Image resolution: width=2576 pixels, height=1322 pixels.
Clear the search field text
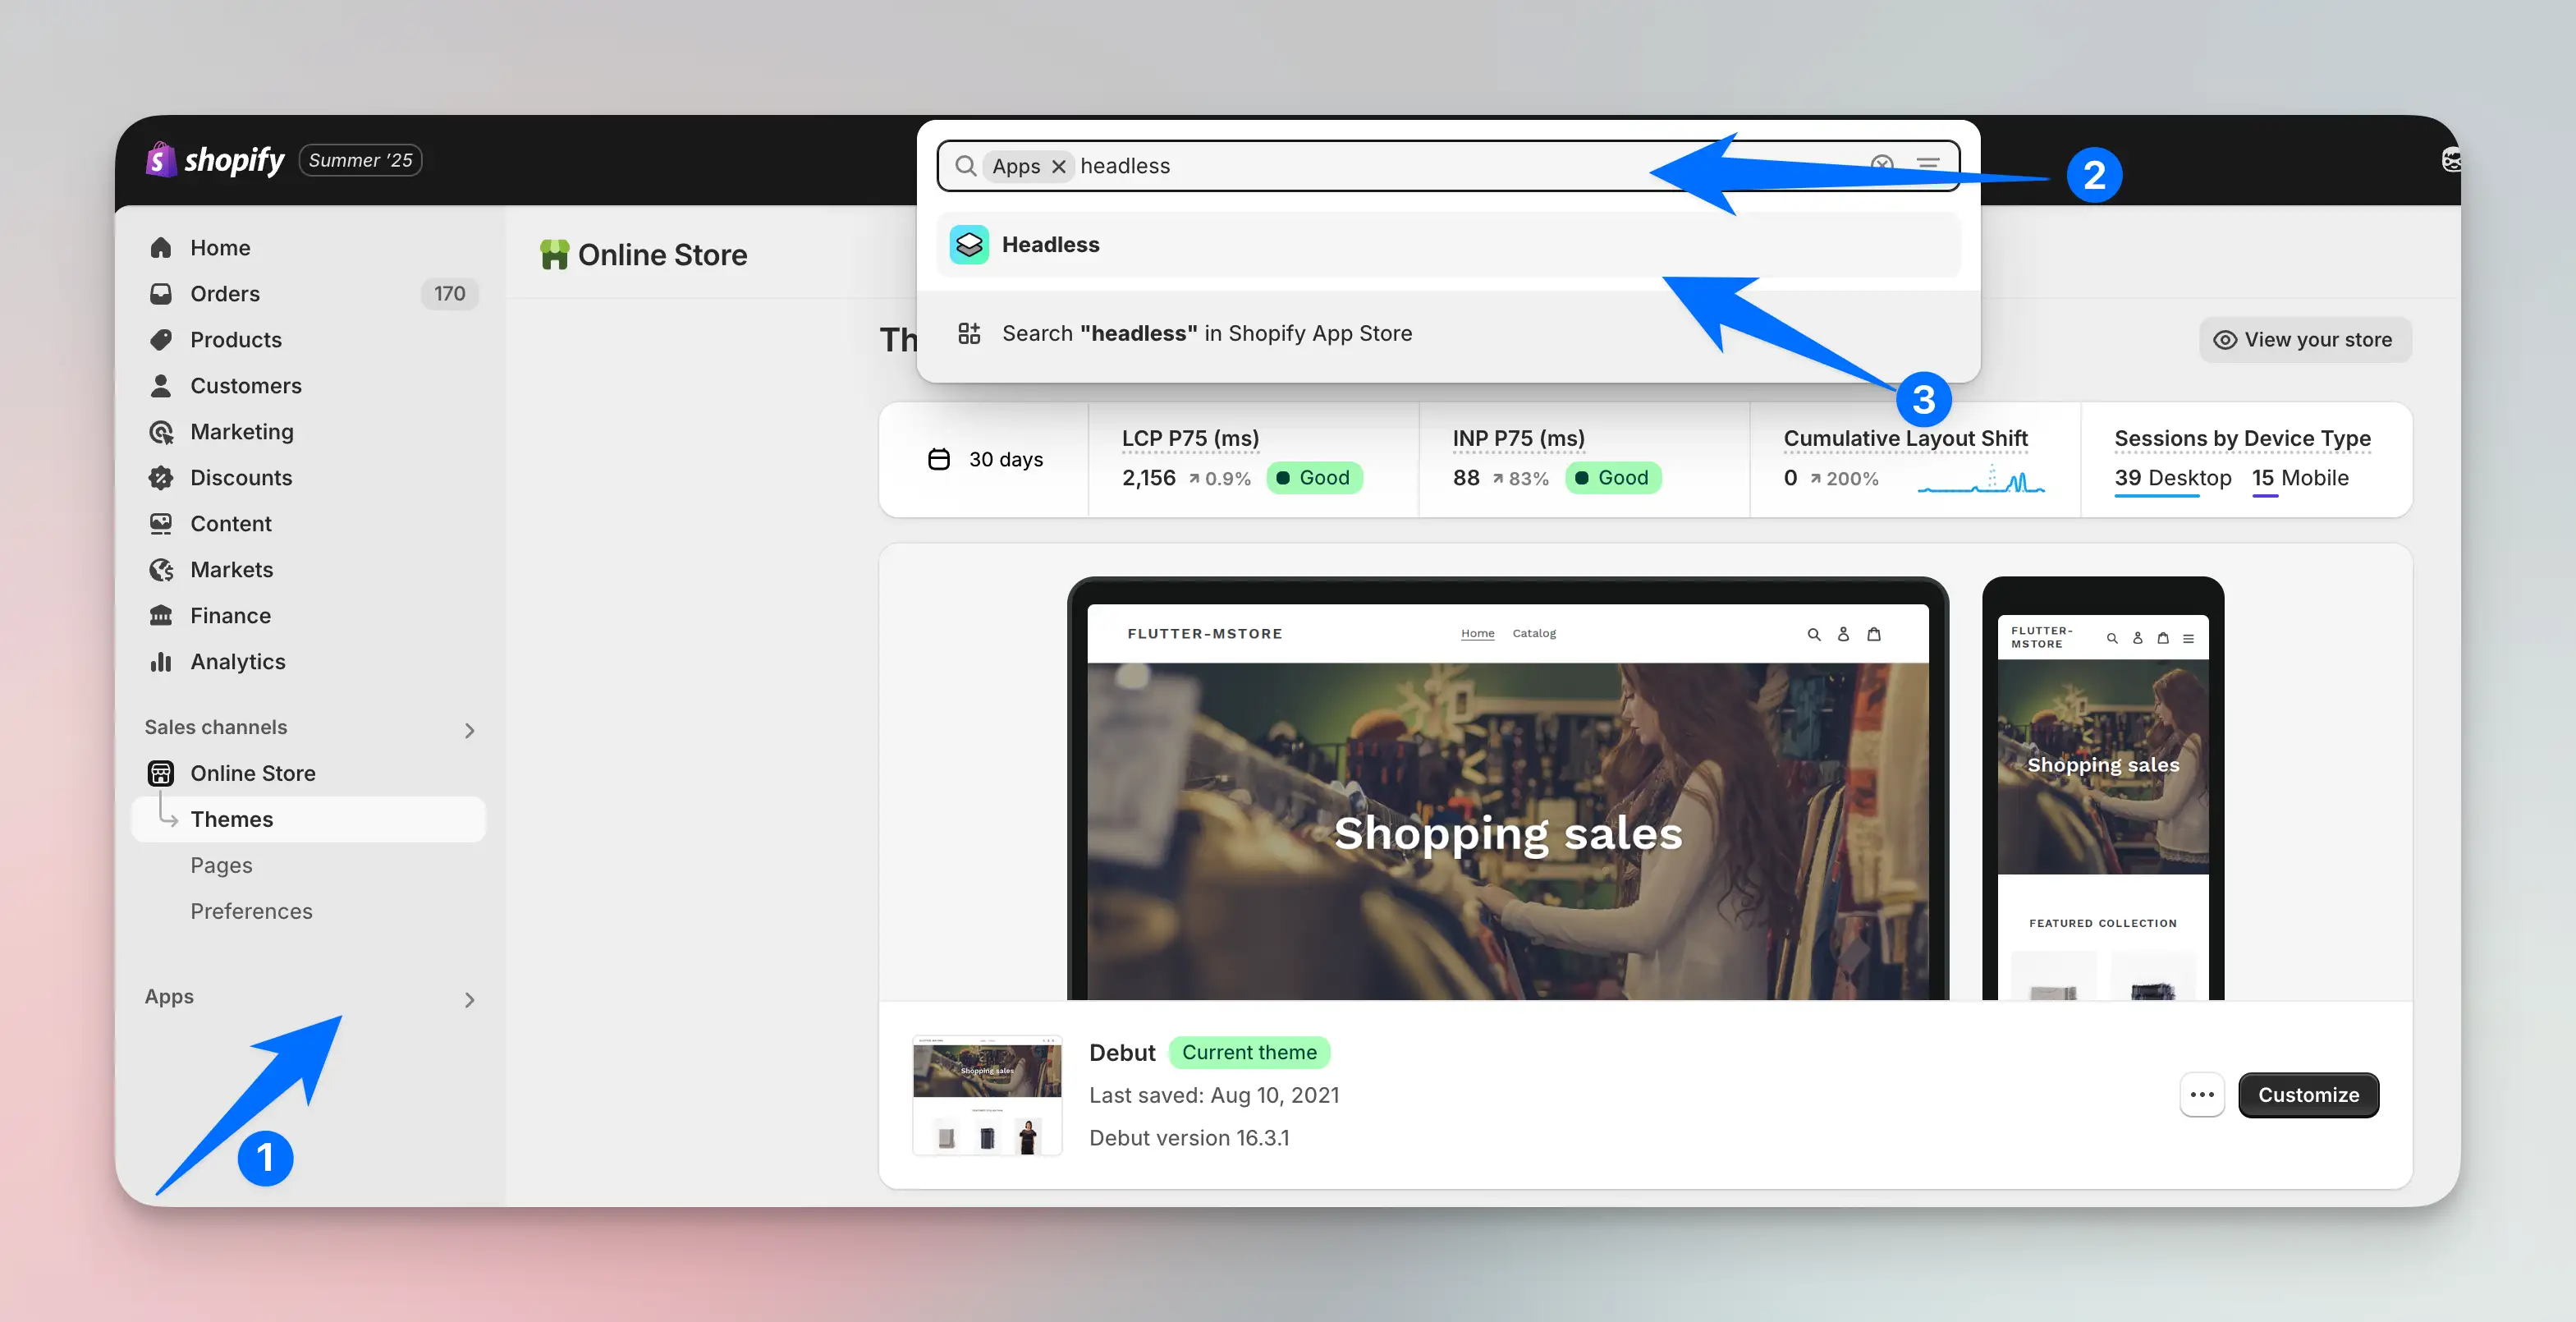(1881, 165)
